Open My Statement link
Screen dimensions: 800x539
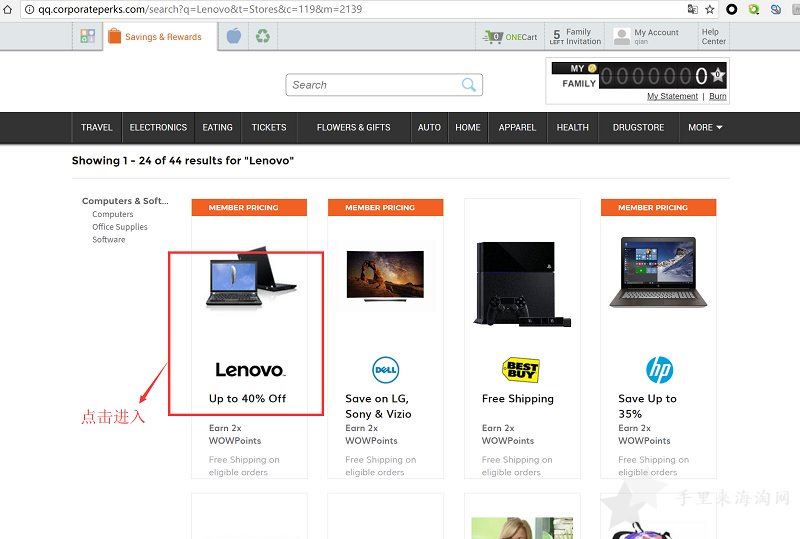(672, 96)
